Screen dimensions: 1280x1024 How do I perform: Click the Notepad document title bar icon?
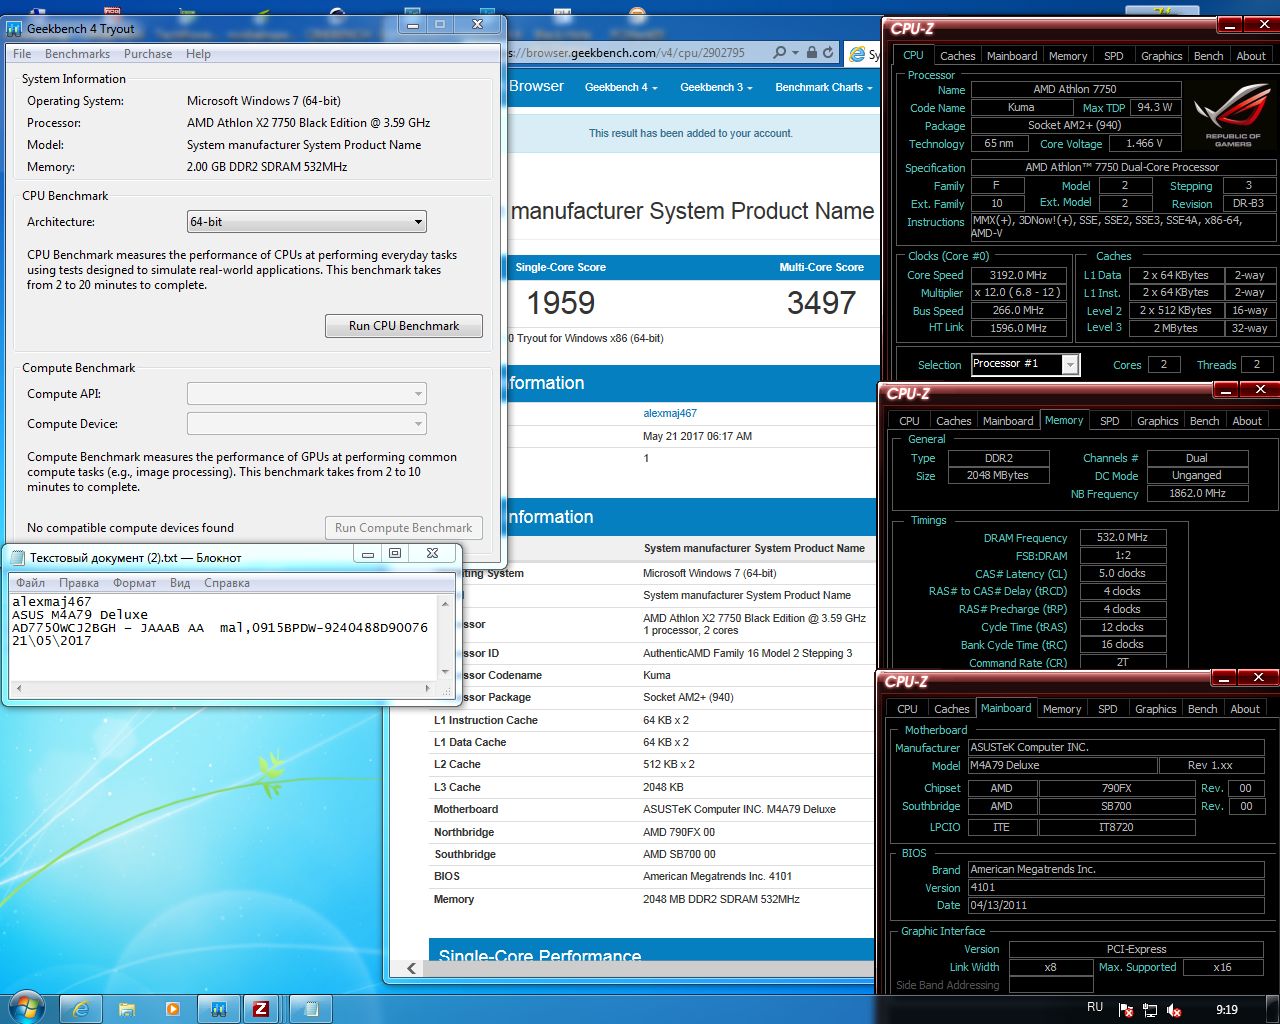click(17, 557)
